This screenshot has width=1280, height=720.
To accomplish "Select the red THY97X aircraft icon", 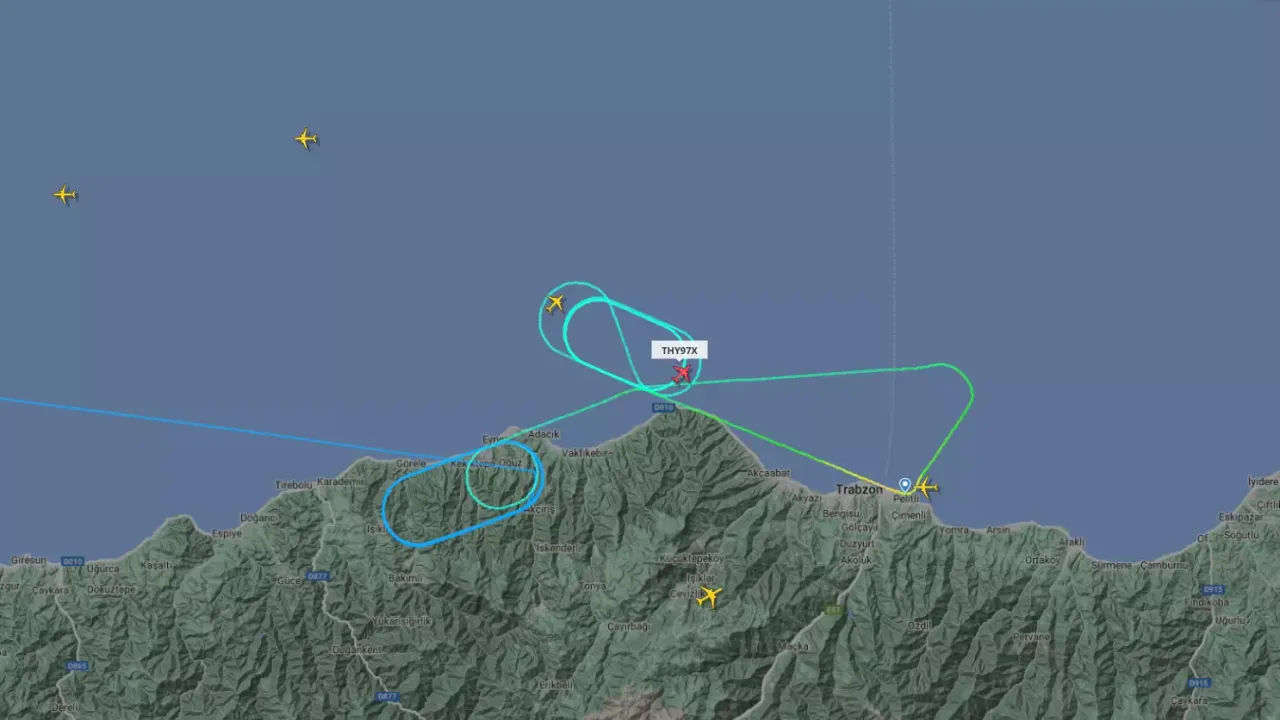I will [x=681, y=373].
